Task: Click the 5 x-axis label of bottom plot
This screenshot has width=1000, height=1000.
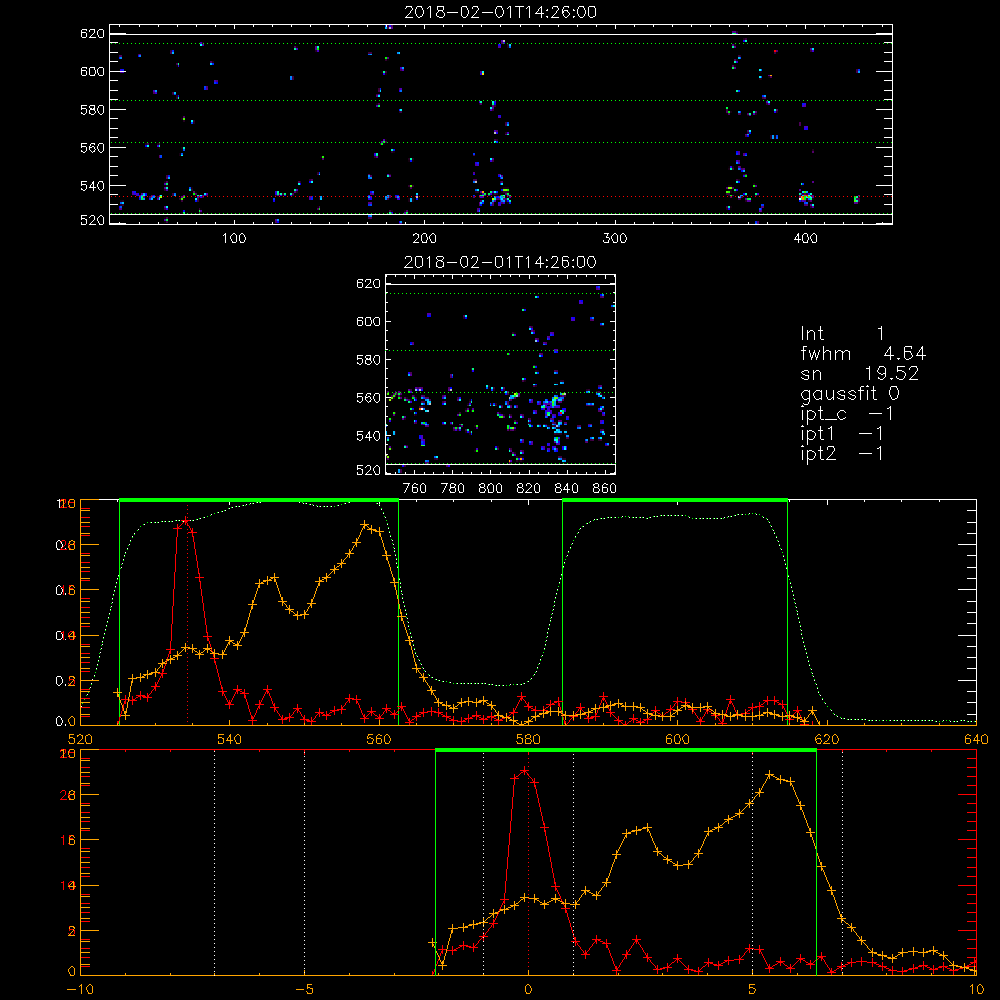Action: 753,990
